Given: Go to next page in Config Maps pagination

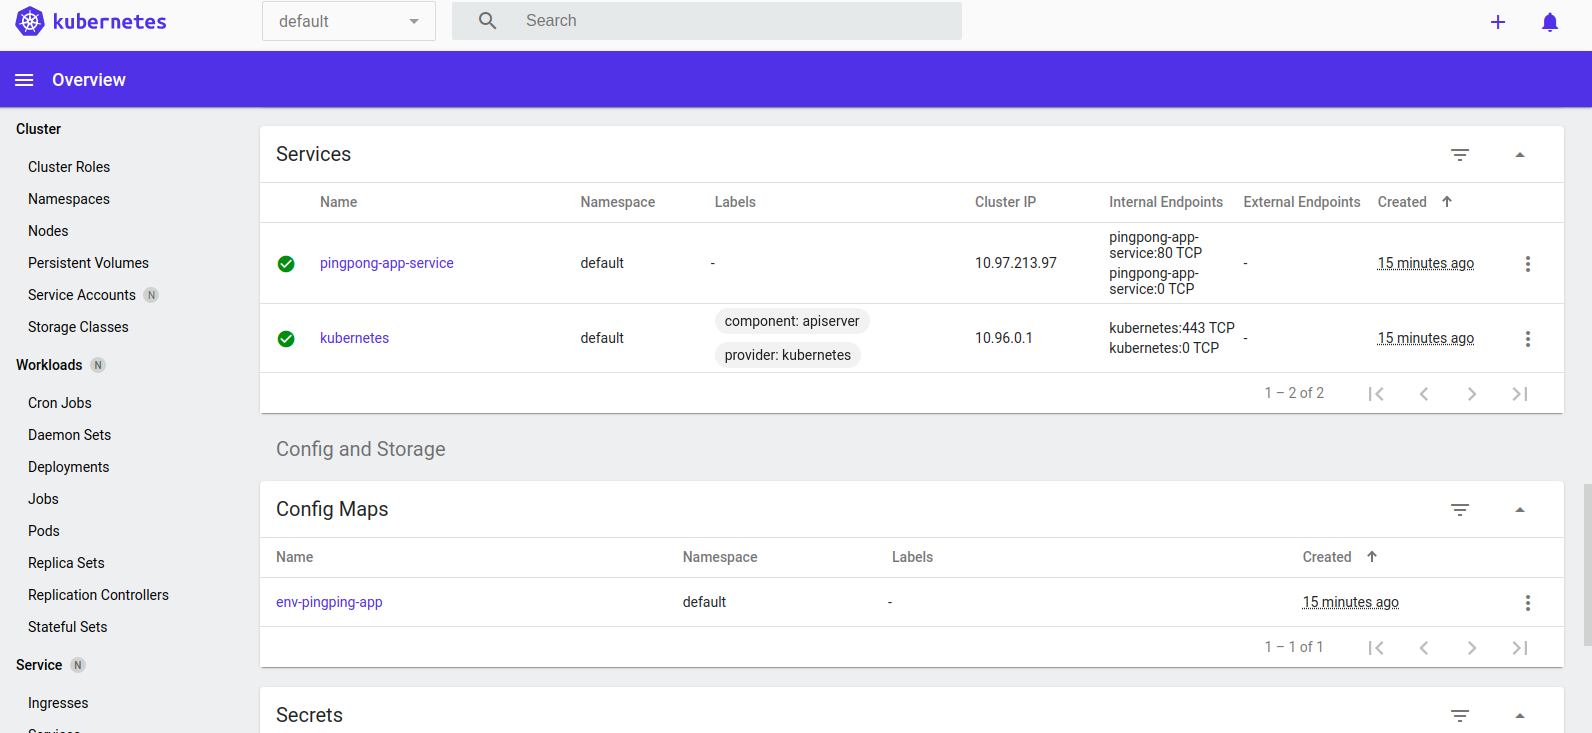Looking at the screenshot, I should tap(1472, 648).
